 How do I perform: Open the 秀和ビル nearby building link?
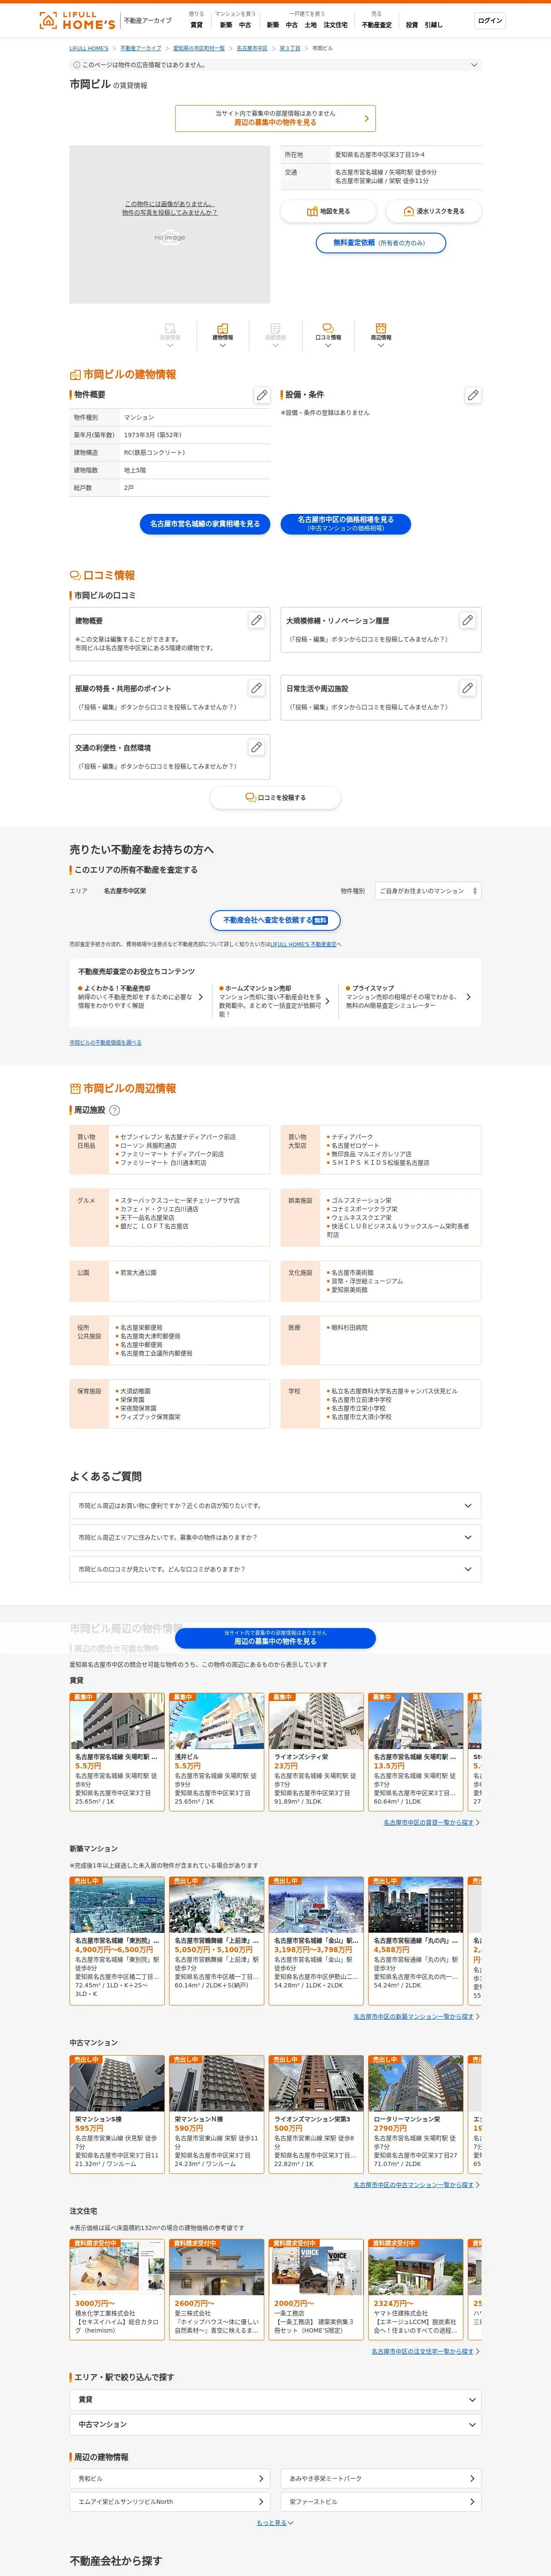click(x=170, y=2479)
